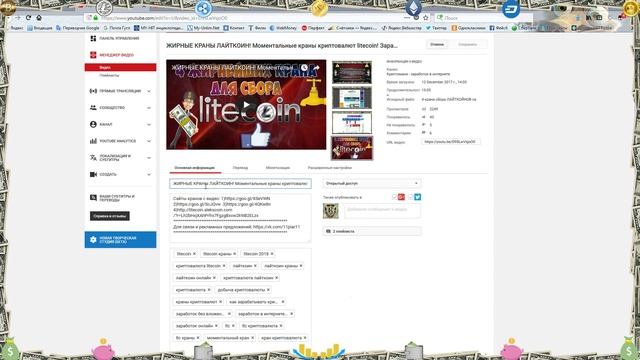Toggle the Google+ publish checkbox
Screen dimensions: 640x360
point(395,197)
